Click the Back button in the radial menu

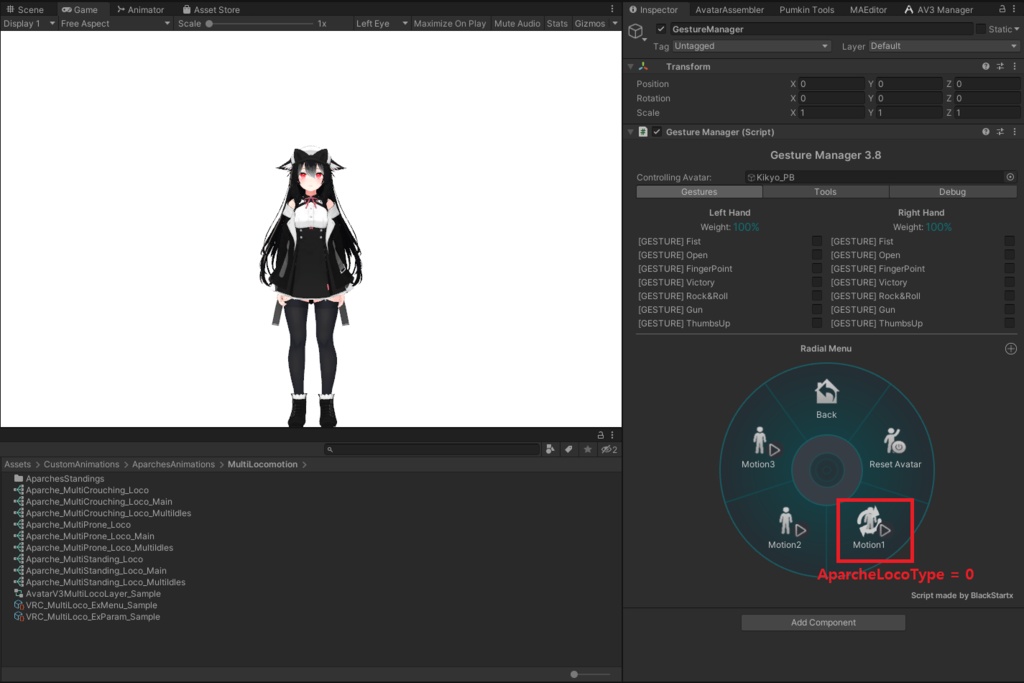[x=825, y=398]
